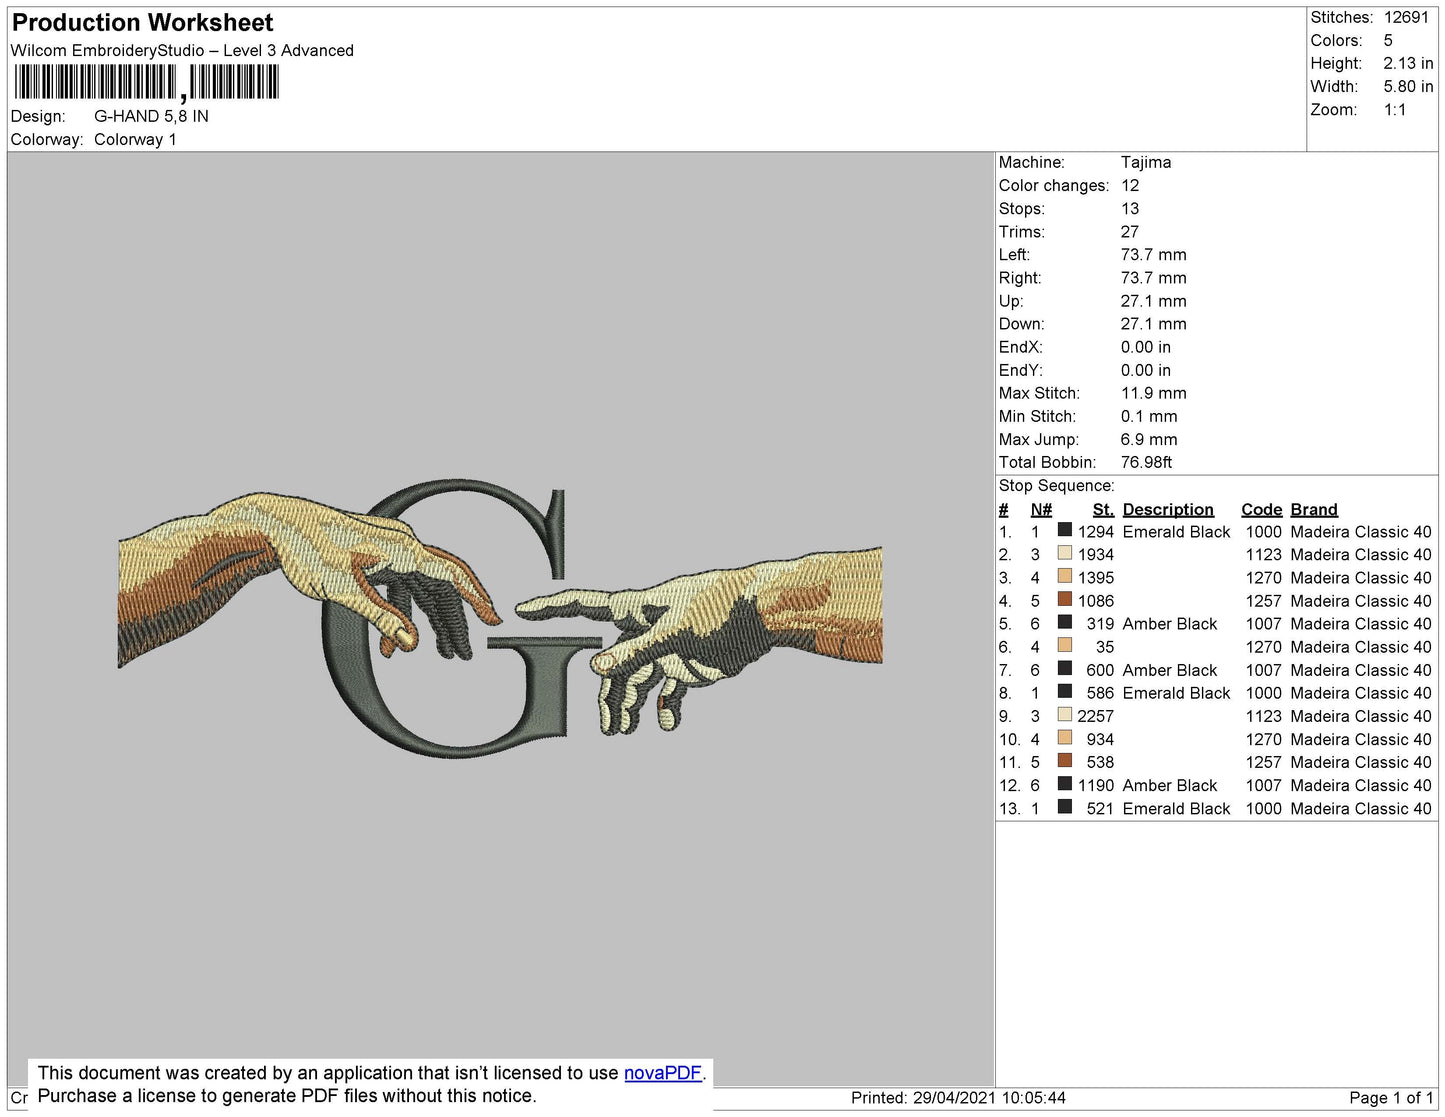Click stitch count 934 in row 10
1445x1117 pixels.
[x=1100, y=739]
